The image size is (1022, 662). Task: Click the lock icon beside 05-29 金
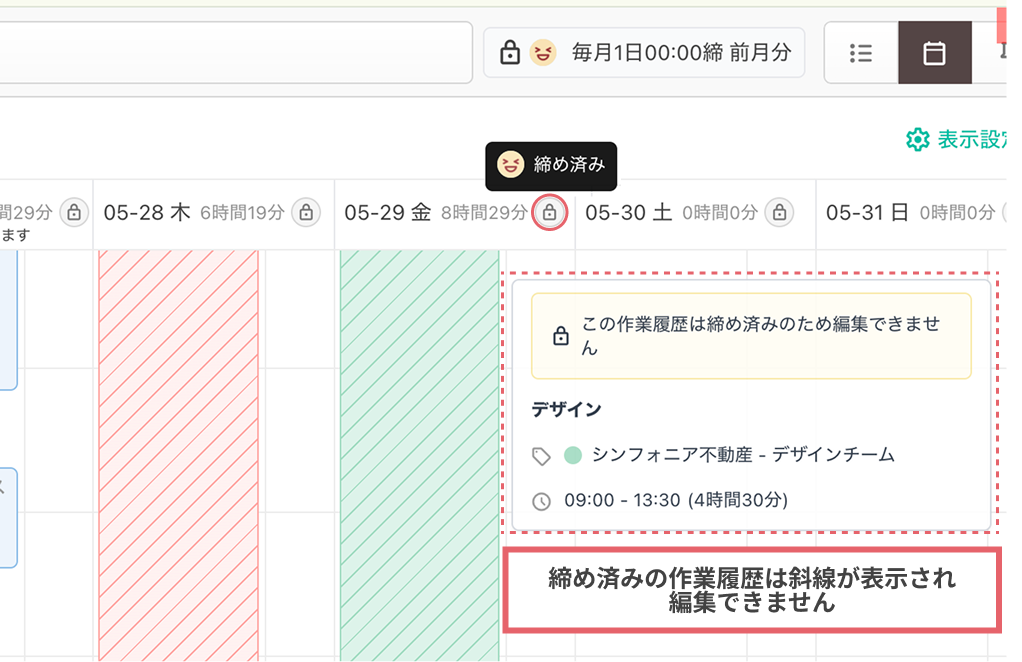pyautogui.click(x=549, y=212)
